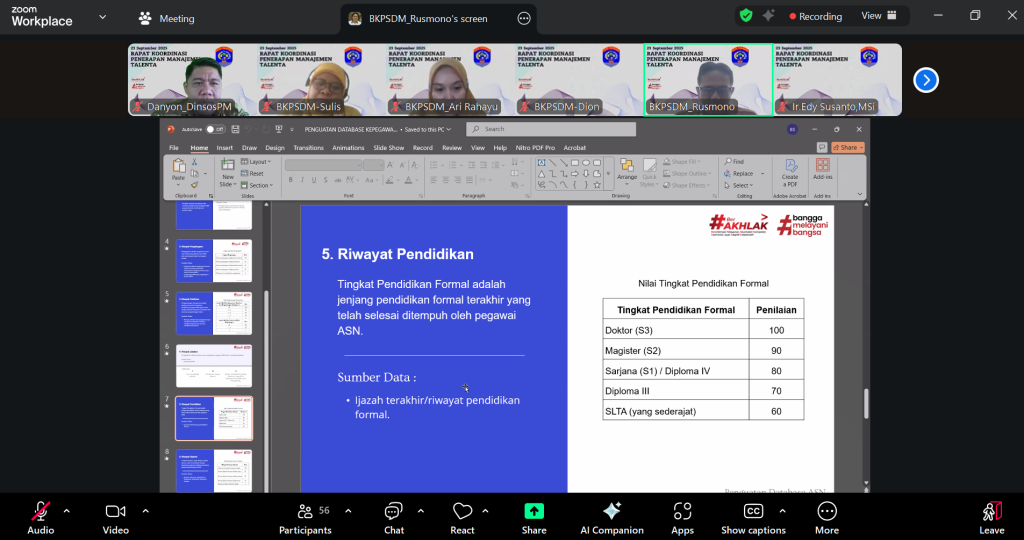Open the Chat panel
Viewport: 1024px width, 540px height.
pyautogui.click(x=394, y=511)
